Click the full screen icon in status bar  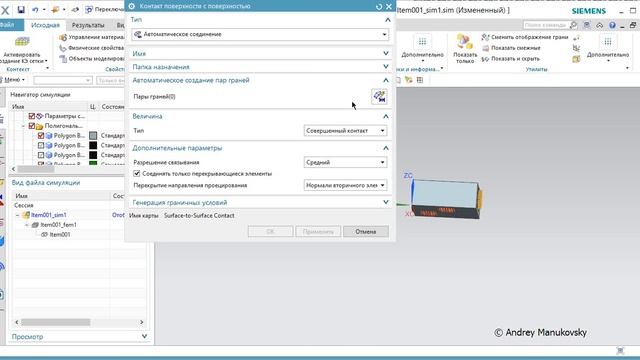coord(620,351)
